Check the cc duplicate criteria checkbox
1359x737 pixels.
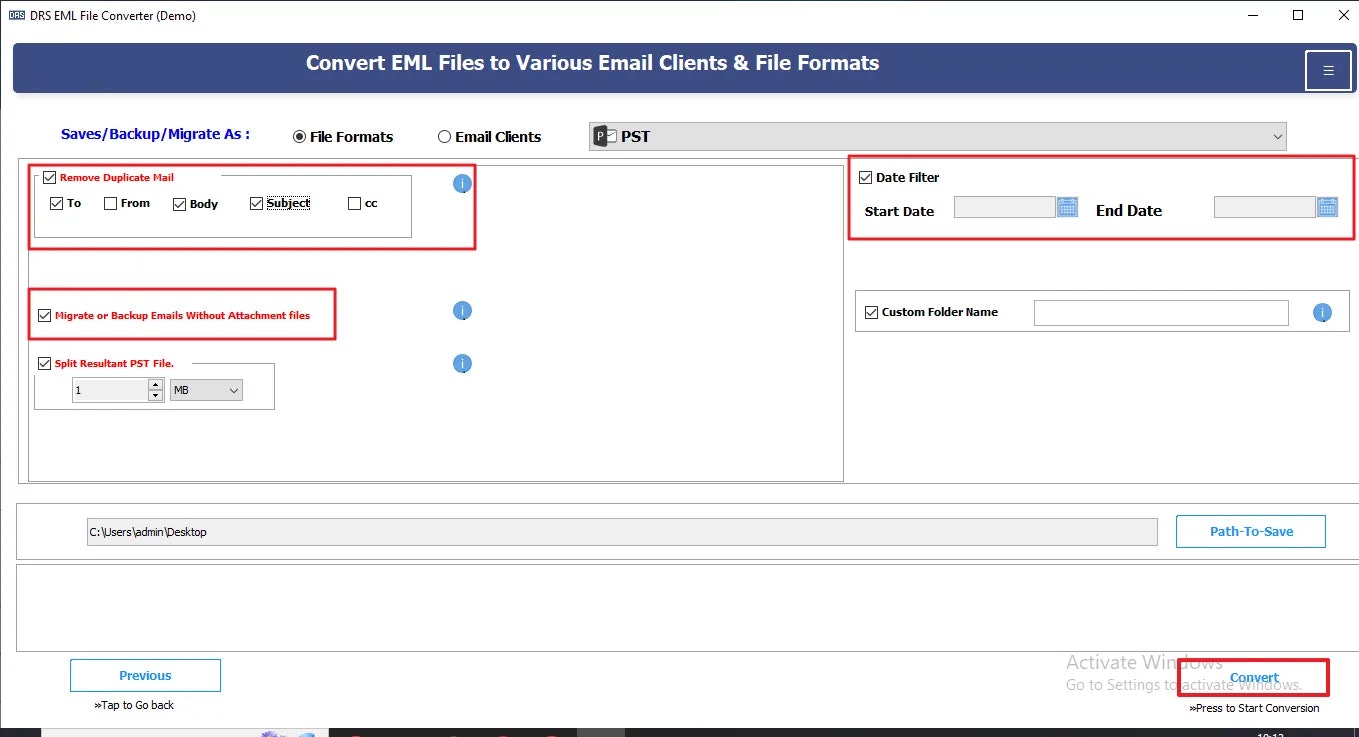(354, 204)
